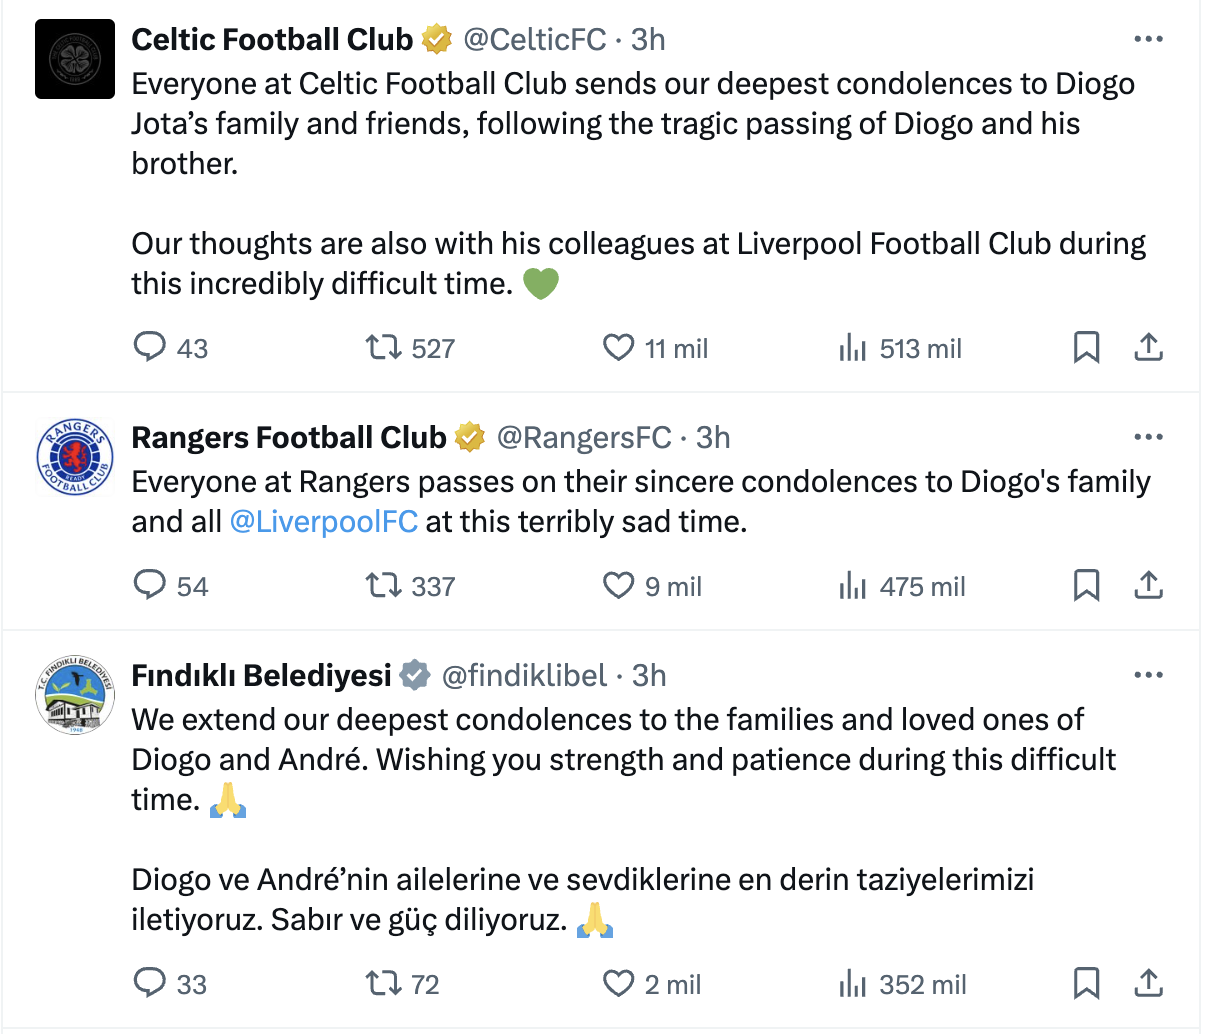Viewport: 1208px width, 1034px height.
Task: Reply to the Rangers Football Club tweet
Action: [x=150, y=585]
